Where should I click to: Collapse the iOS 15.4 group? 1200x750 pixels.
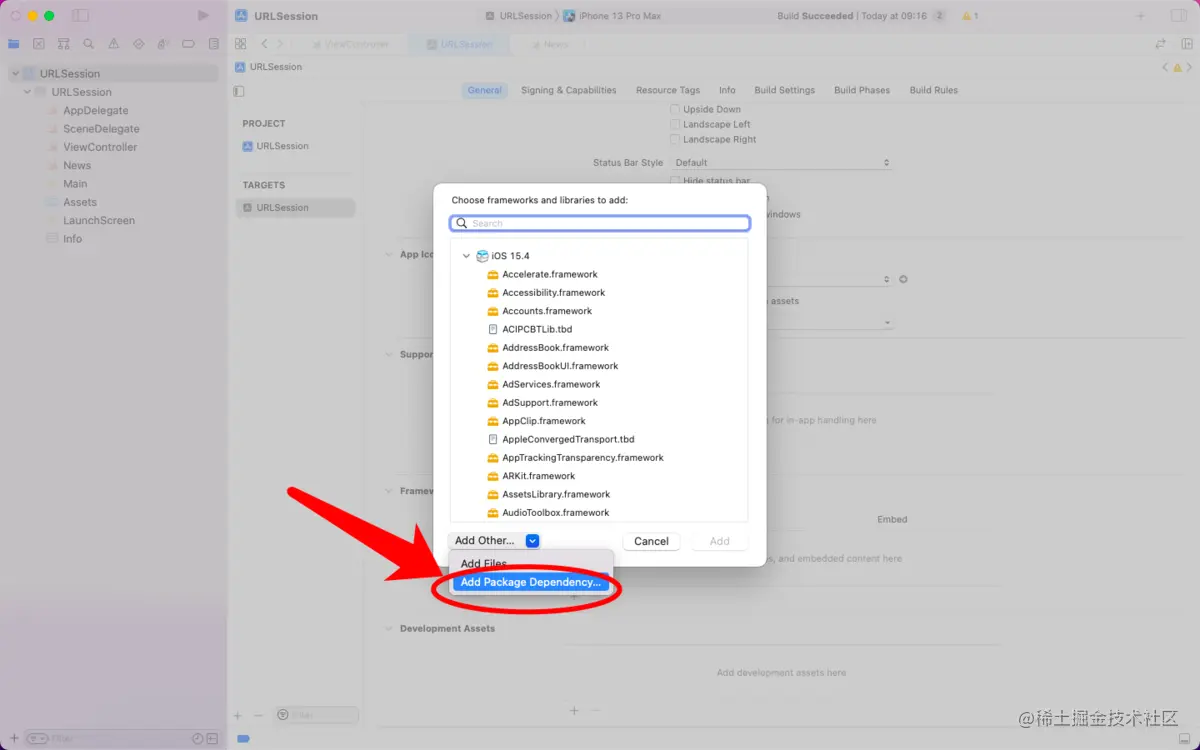pos(466,256)
